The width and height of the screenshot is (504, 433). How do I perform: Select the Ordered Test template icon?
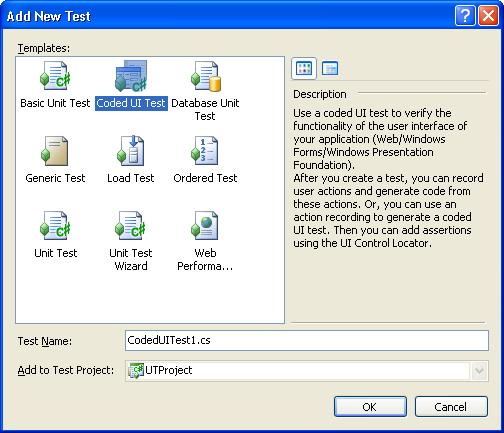tap(205, 151)
